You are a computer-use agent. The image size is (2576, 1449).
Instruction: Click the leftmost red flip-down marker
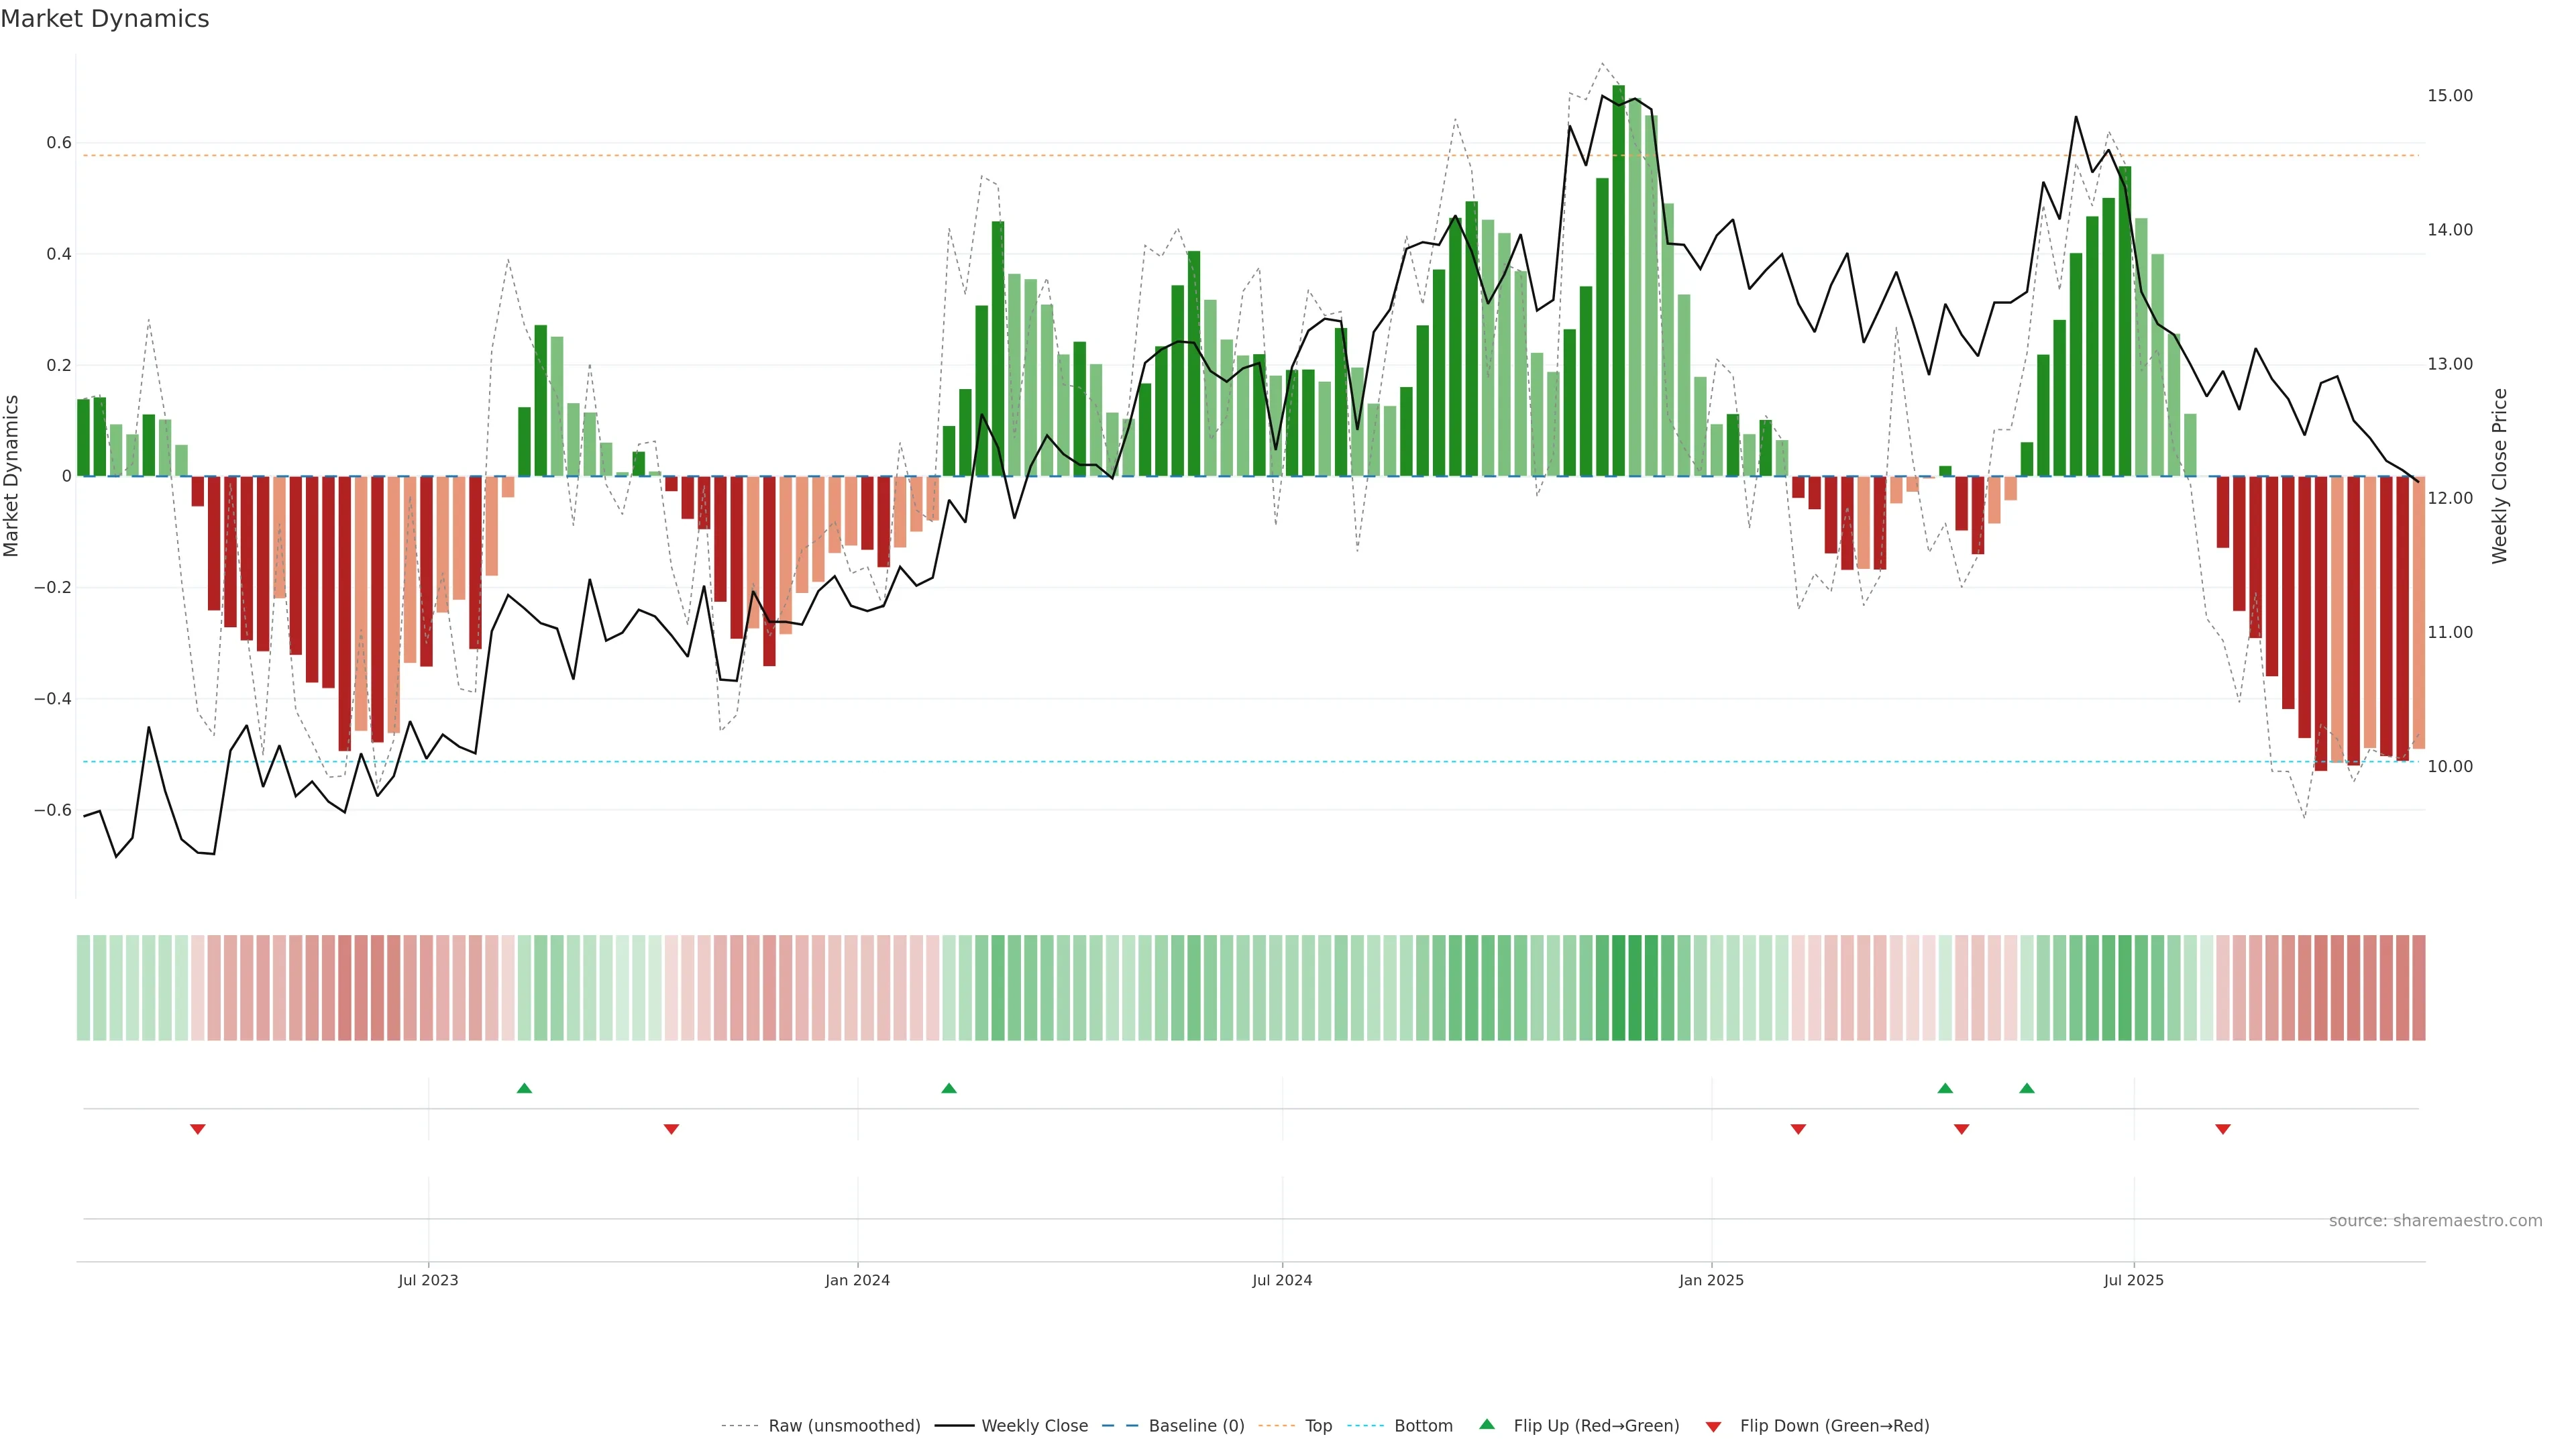pos(198,1129)
